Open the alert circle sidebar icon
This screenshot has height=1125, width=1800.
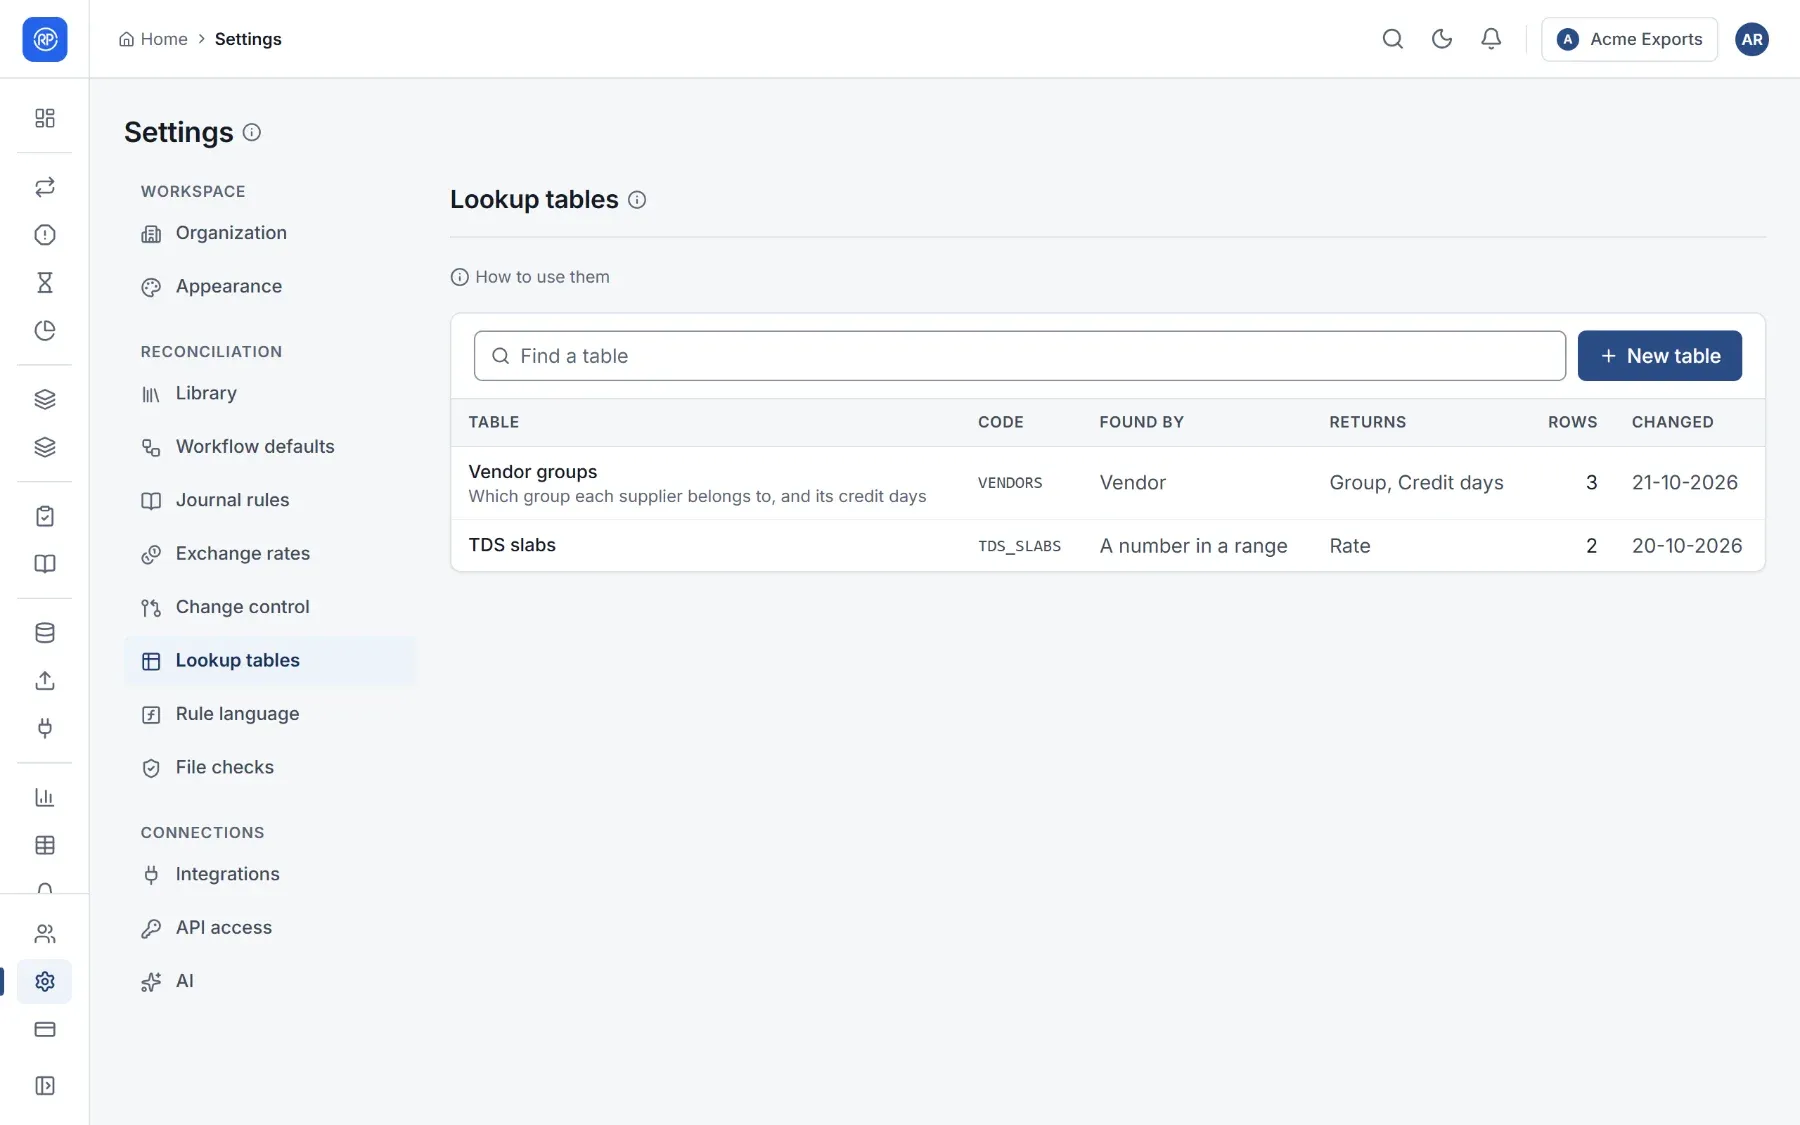click(45, 235)
